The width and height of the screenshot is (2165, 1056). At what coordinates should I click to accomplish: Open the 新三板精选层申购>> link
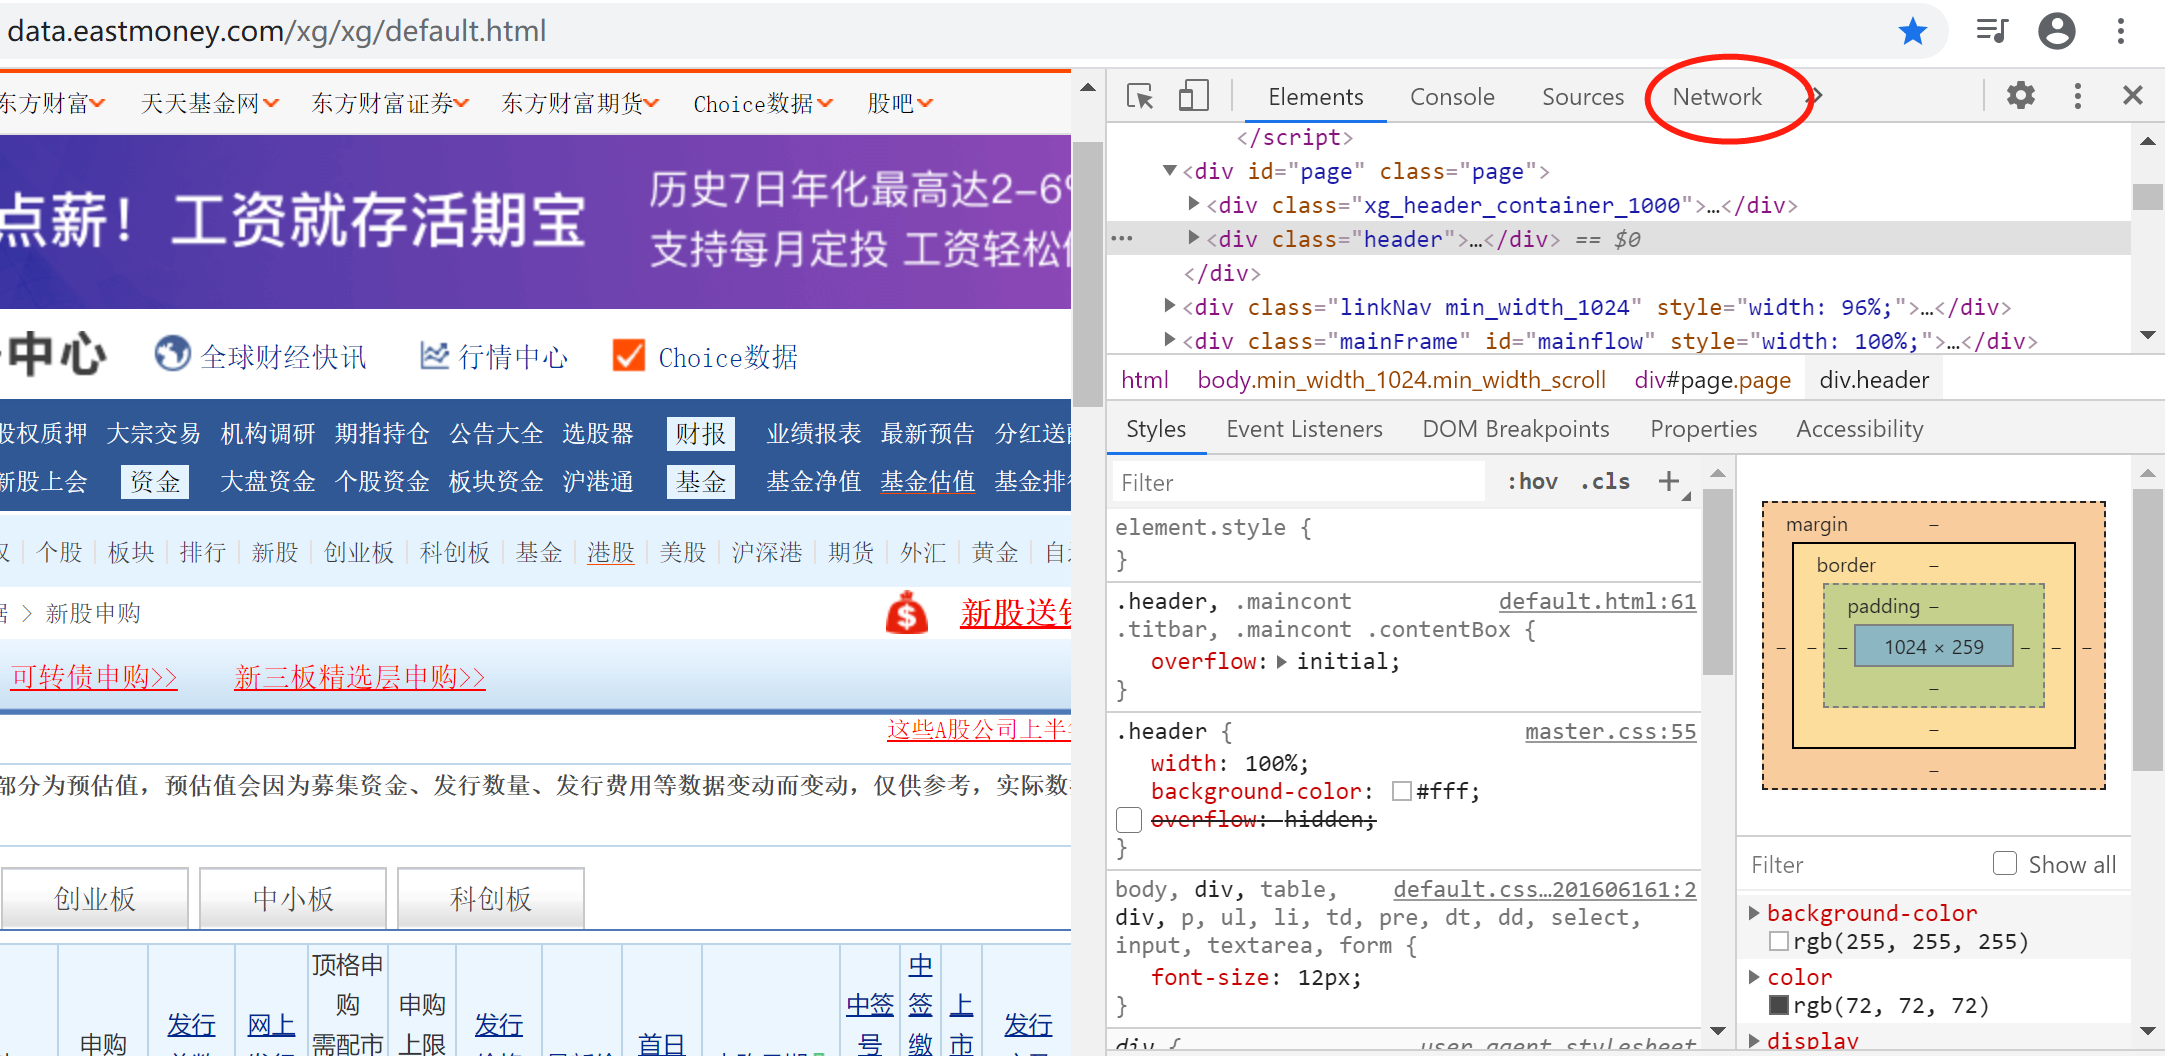coord(359,677)
